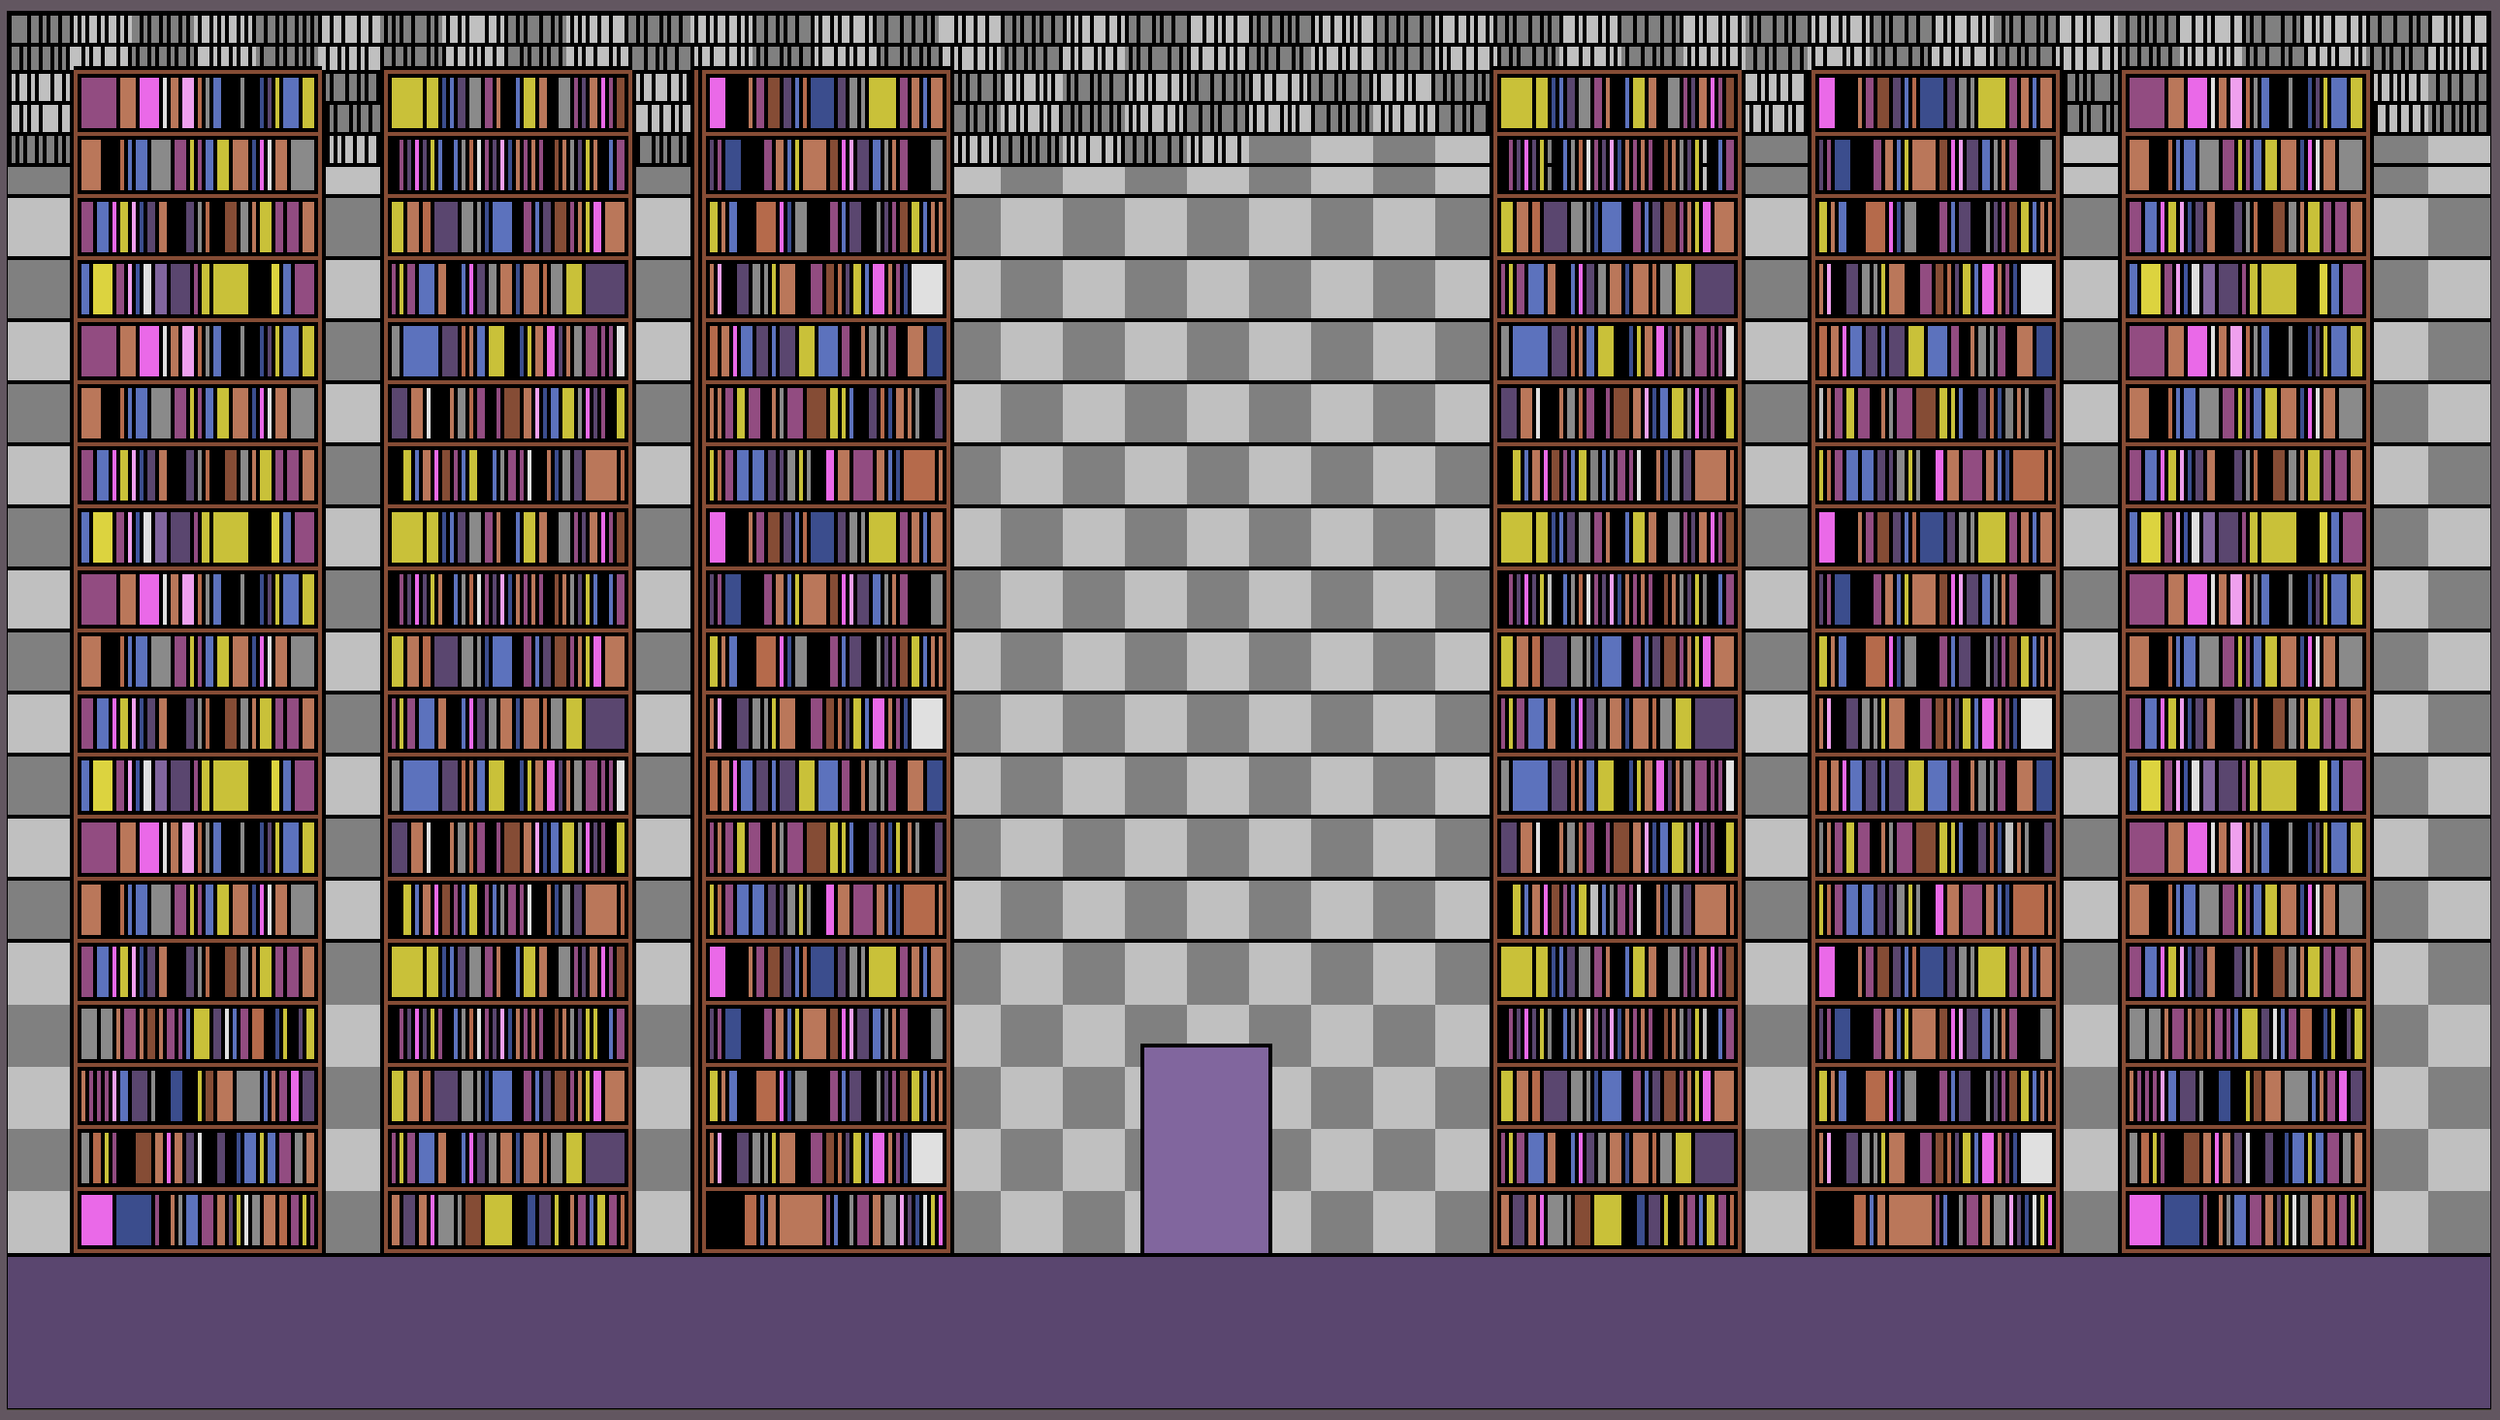Click the large purple book atop the leftmost bookshelf
The width and height of the screenshot is (2500, 1420).
[98, 103]
